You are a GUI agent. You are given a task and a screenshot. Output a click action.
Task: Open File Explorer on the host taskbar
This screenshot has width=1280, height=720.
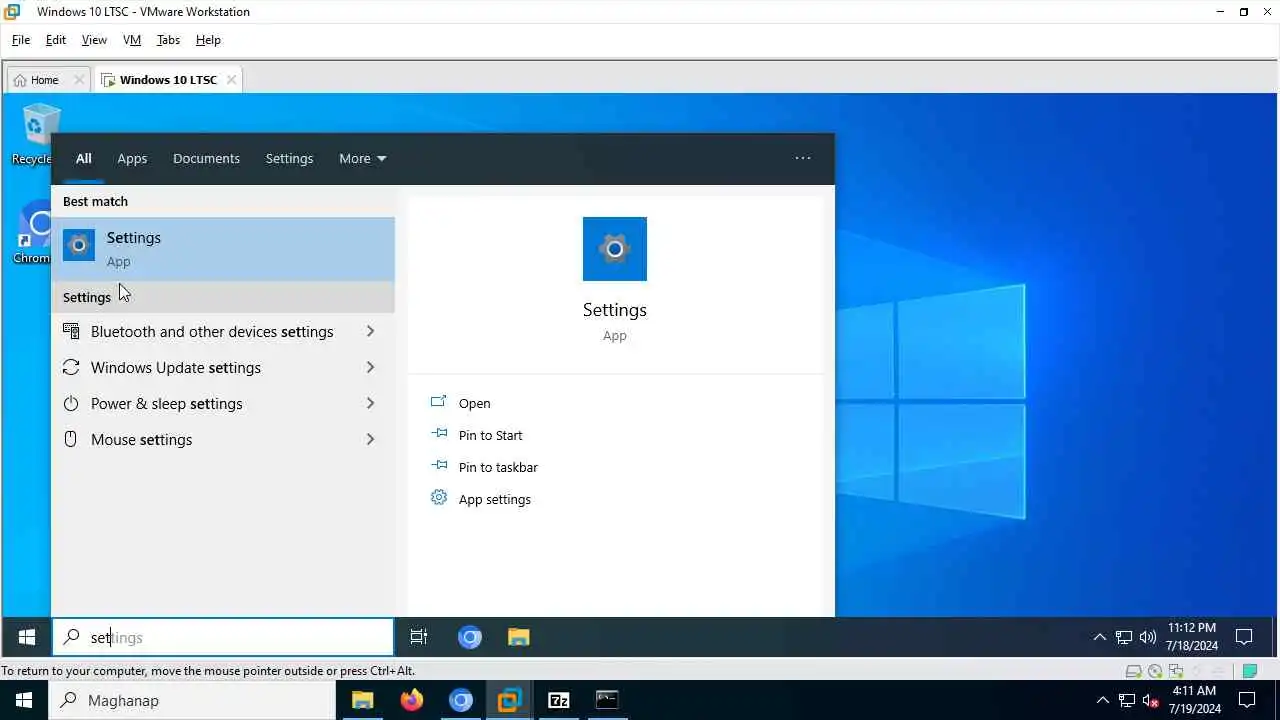pos(362,700)
